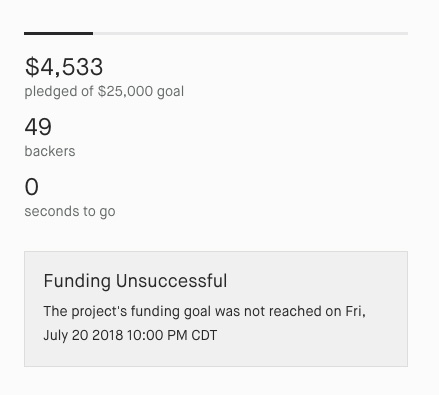Select the 0 time remaining number
The image size is (439, 395).
coord(32,187)
